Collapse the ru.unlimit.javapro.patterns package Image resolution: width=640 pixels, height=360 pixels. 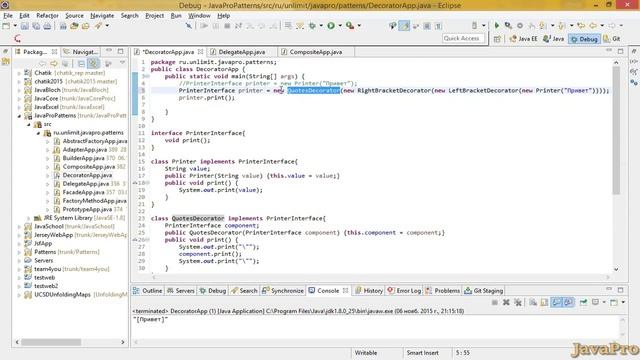(x=38, y=133)
